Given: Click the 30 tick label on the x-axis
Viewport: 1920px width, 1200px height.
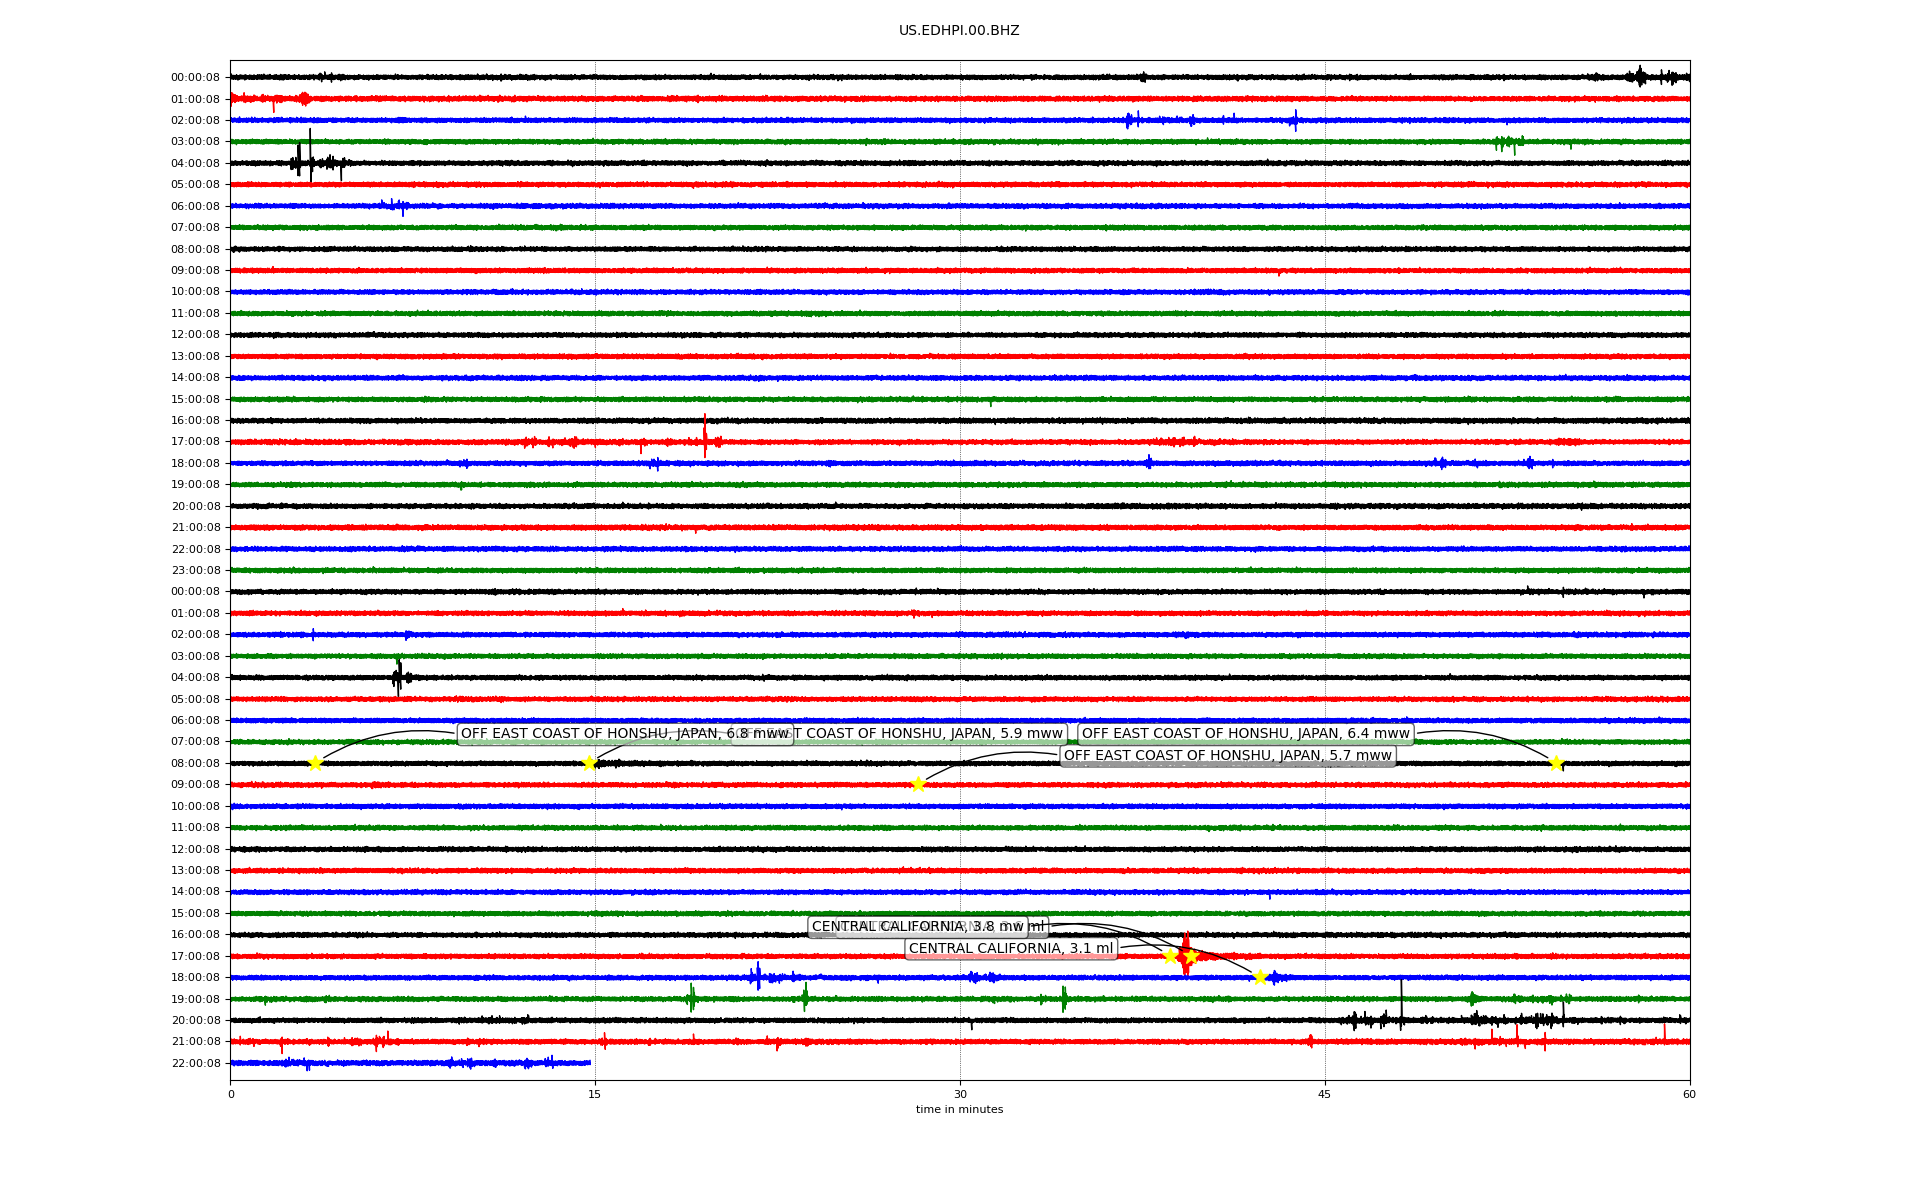Looking at the screenshot, I should [x=960, y=1095].
